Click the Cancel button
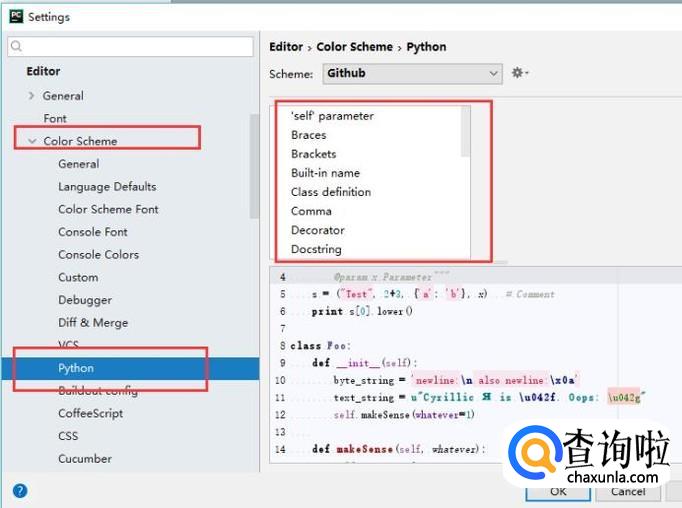Screen dimensions: 682x508 point(628,492)
